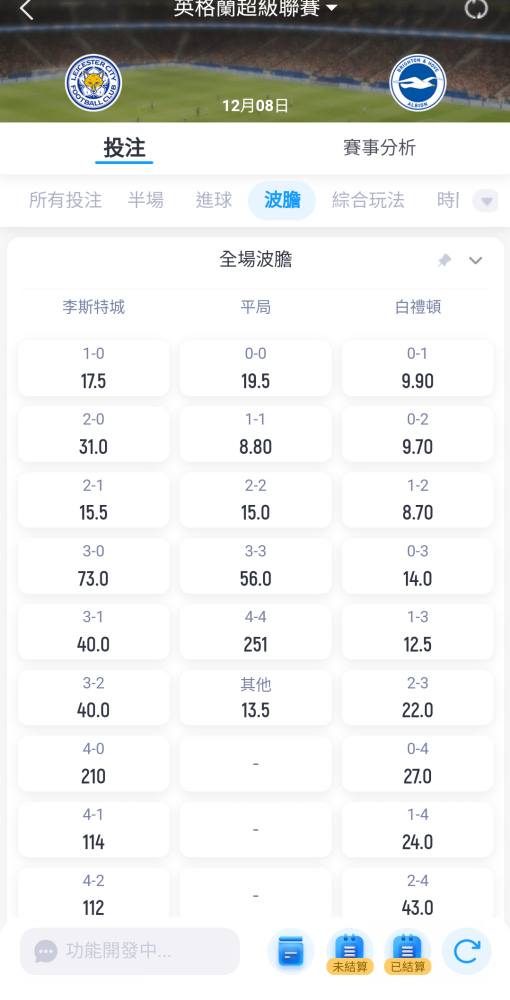Tap the back arrow icon
The height and width of the screenshot is (1000, 510).
pos(26,9)
